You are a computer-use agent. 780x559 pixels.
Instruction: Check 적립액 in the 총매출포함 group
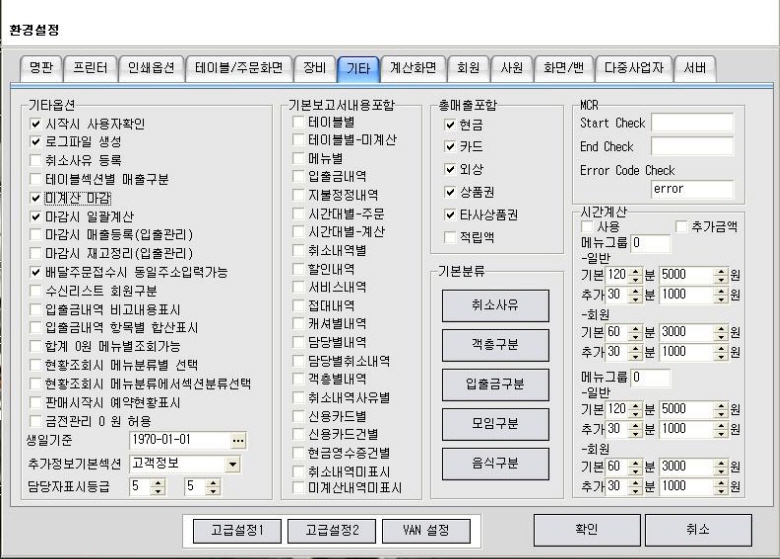tap(449, 237)
